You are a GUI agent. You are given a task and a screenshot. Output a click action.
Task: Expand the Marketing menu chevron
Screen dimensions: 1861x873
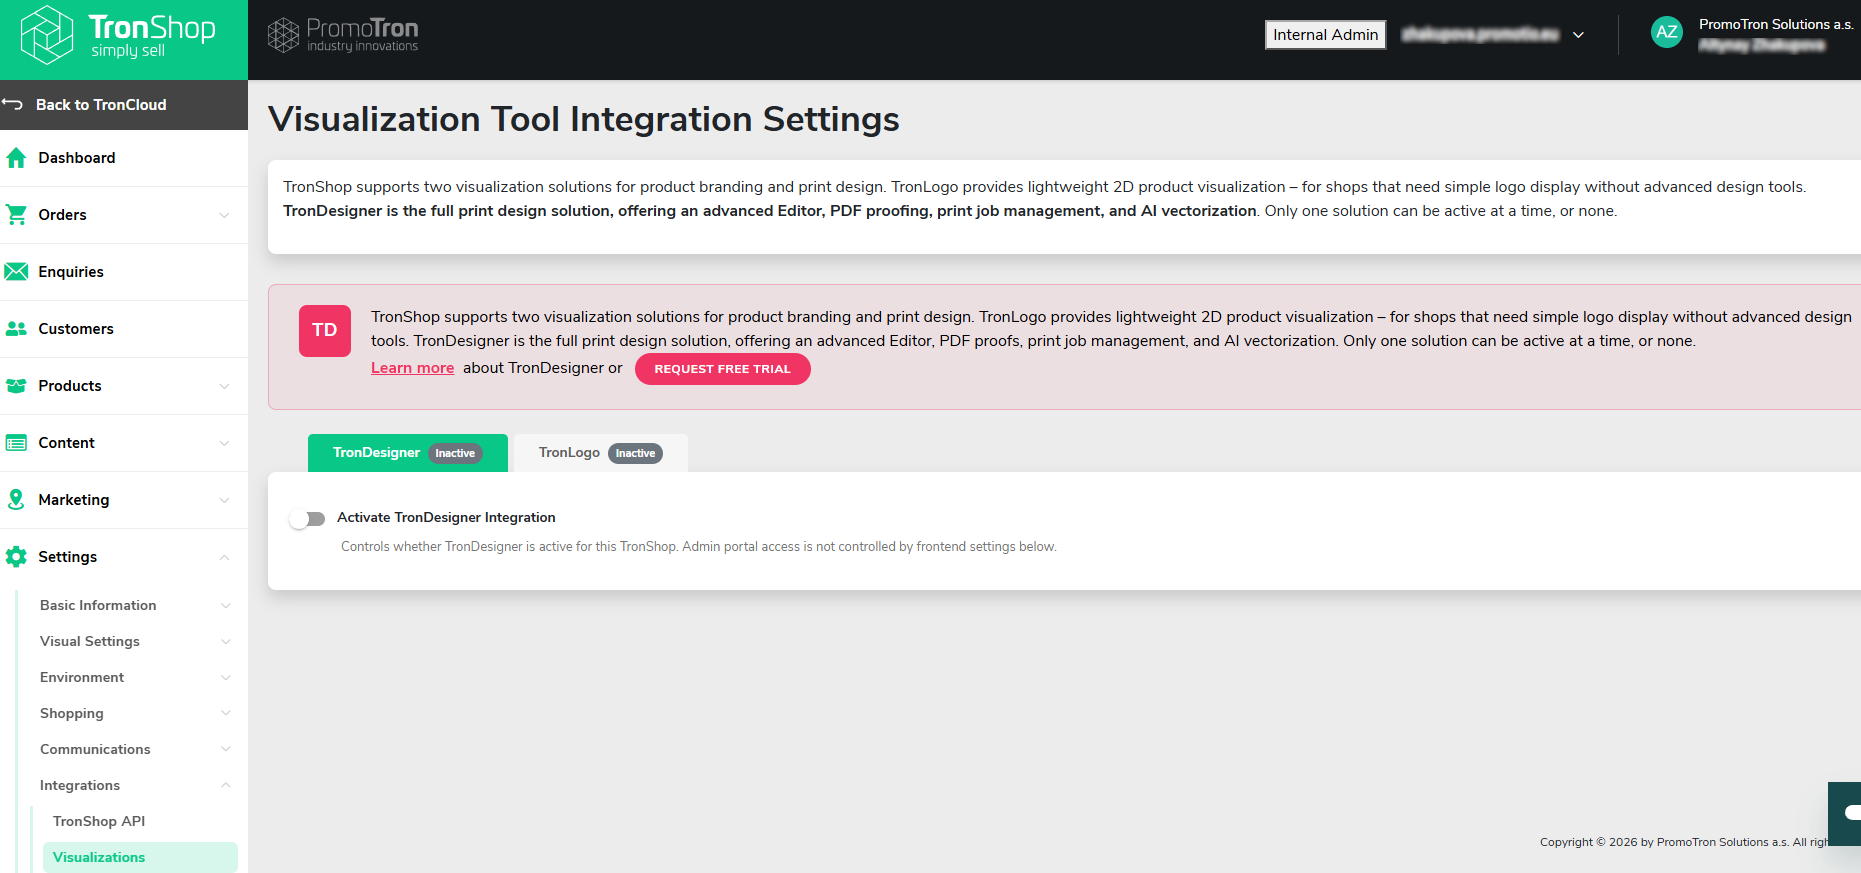224,500
